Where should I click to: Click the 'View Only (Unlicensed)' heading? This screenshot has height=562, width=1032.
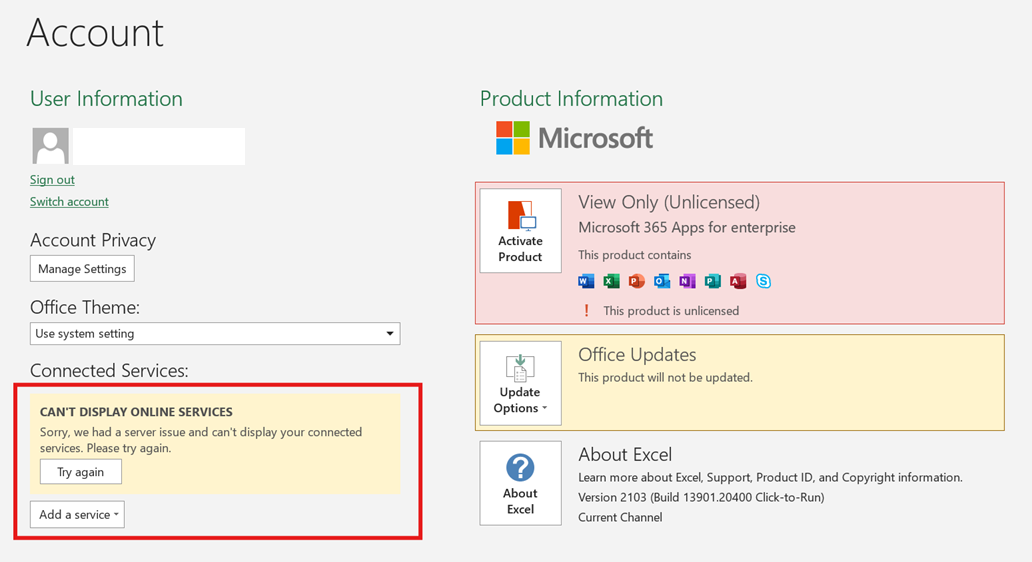point(669,202)
